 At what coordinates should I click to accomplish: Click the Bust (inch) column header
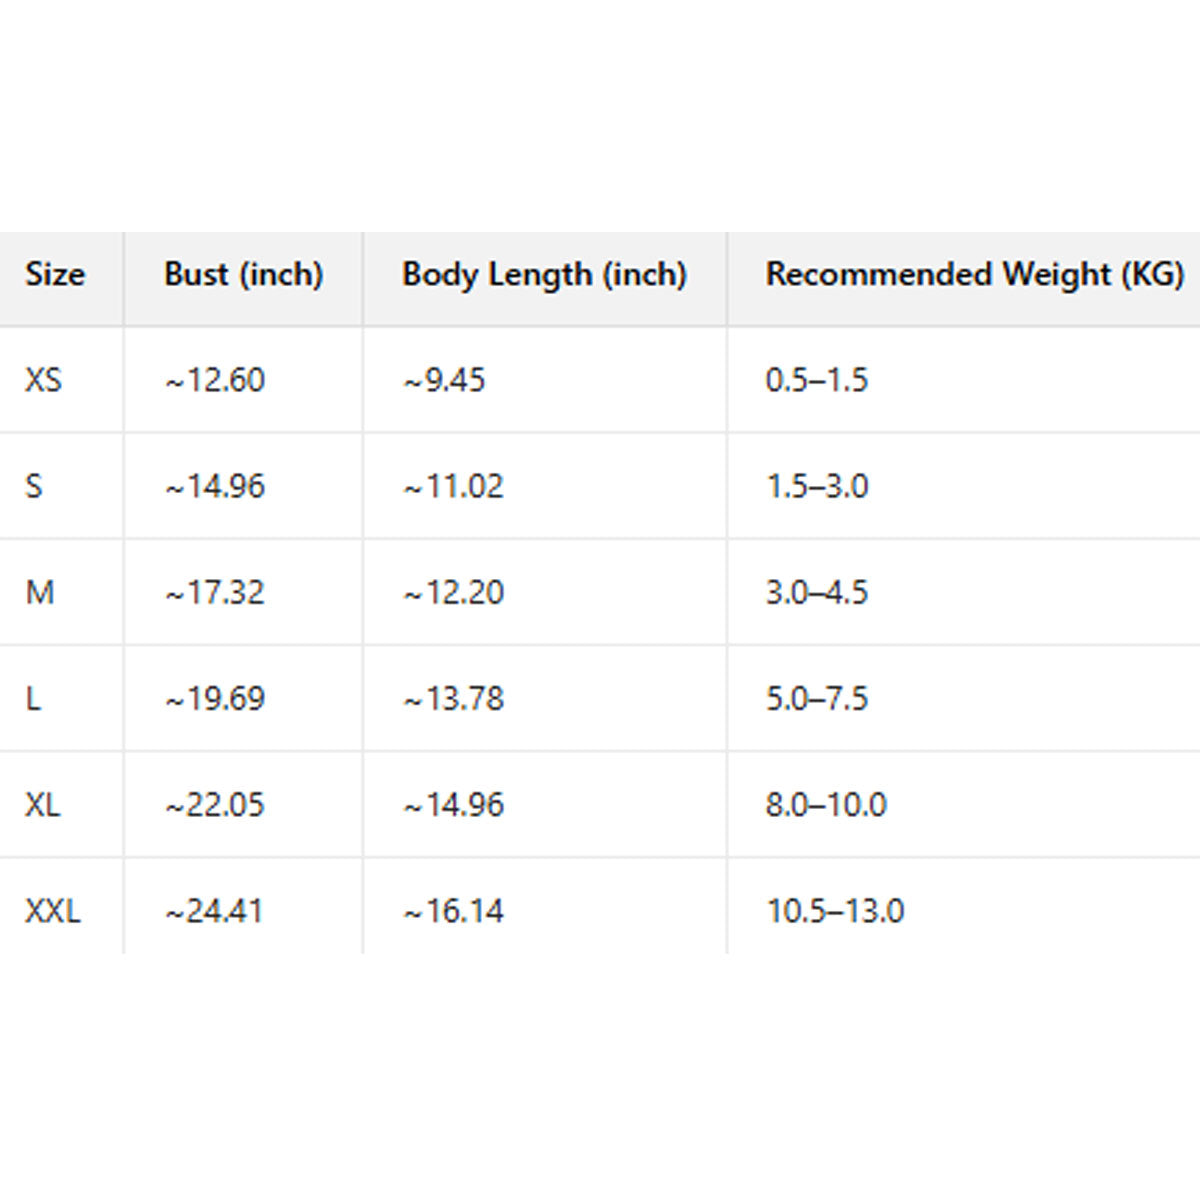(243, 274)
